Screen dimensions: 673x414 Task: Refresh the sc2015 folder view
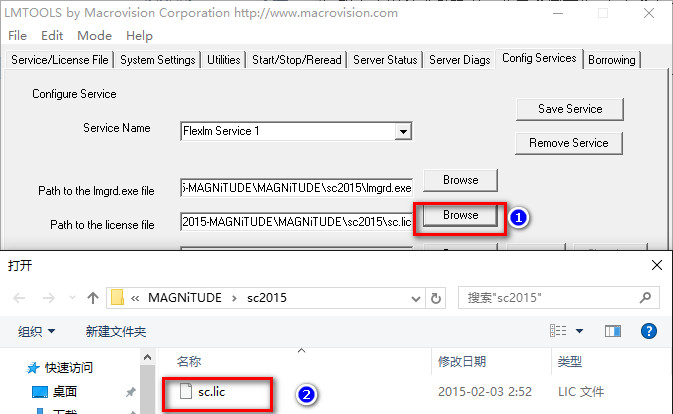coord(436,298)
